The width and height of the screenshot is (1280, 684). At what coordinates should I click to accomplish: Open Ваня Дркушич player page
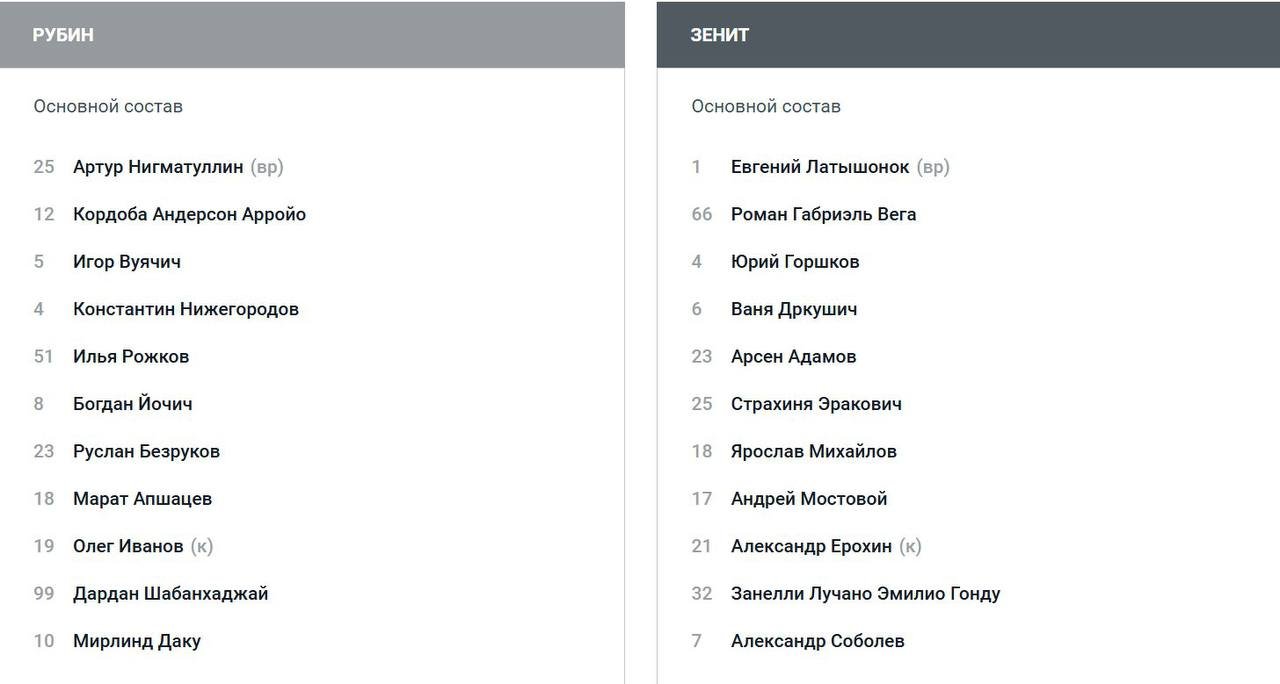(x=794, y=309)
